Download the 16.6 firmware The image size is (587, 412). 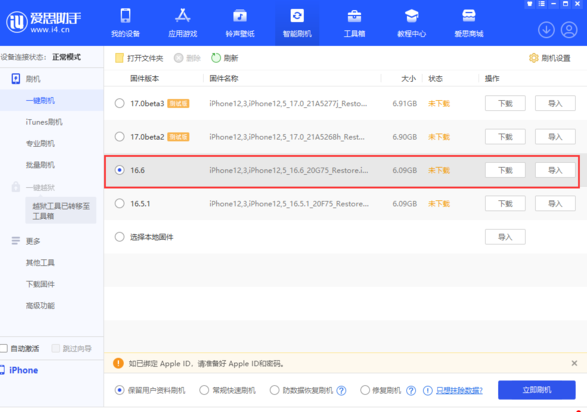pos(505,170)
